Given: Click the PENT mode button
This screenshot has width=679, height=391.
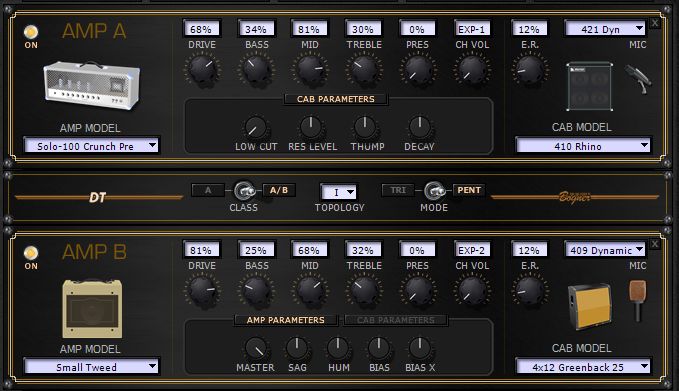Looking at the screenshot, I should [x=469, y=190].
